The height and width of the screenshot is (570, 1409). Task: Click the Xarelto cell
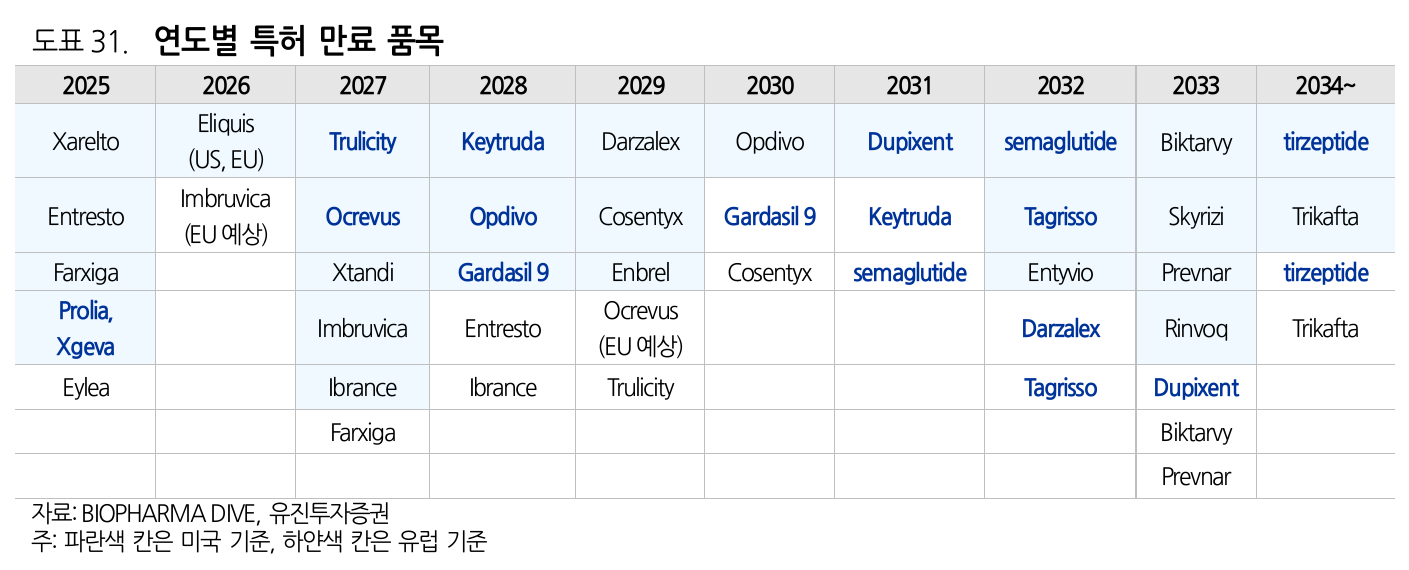click(86, 142)
